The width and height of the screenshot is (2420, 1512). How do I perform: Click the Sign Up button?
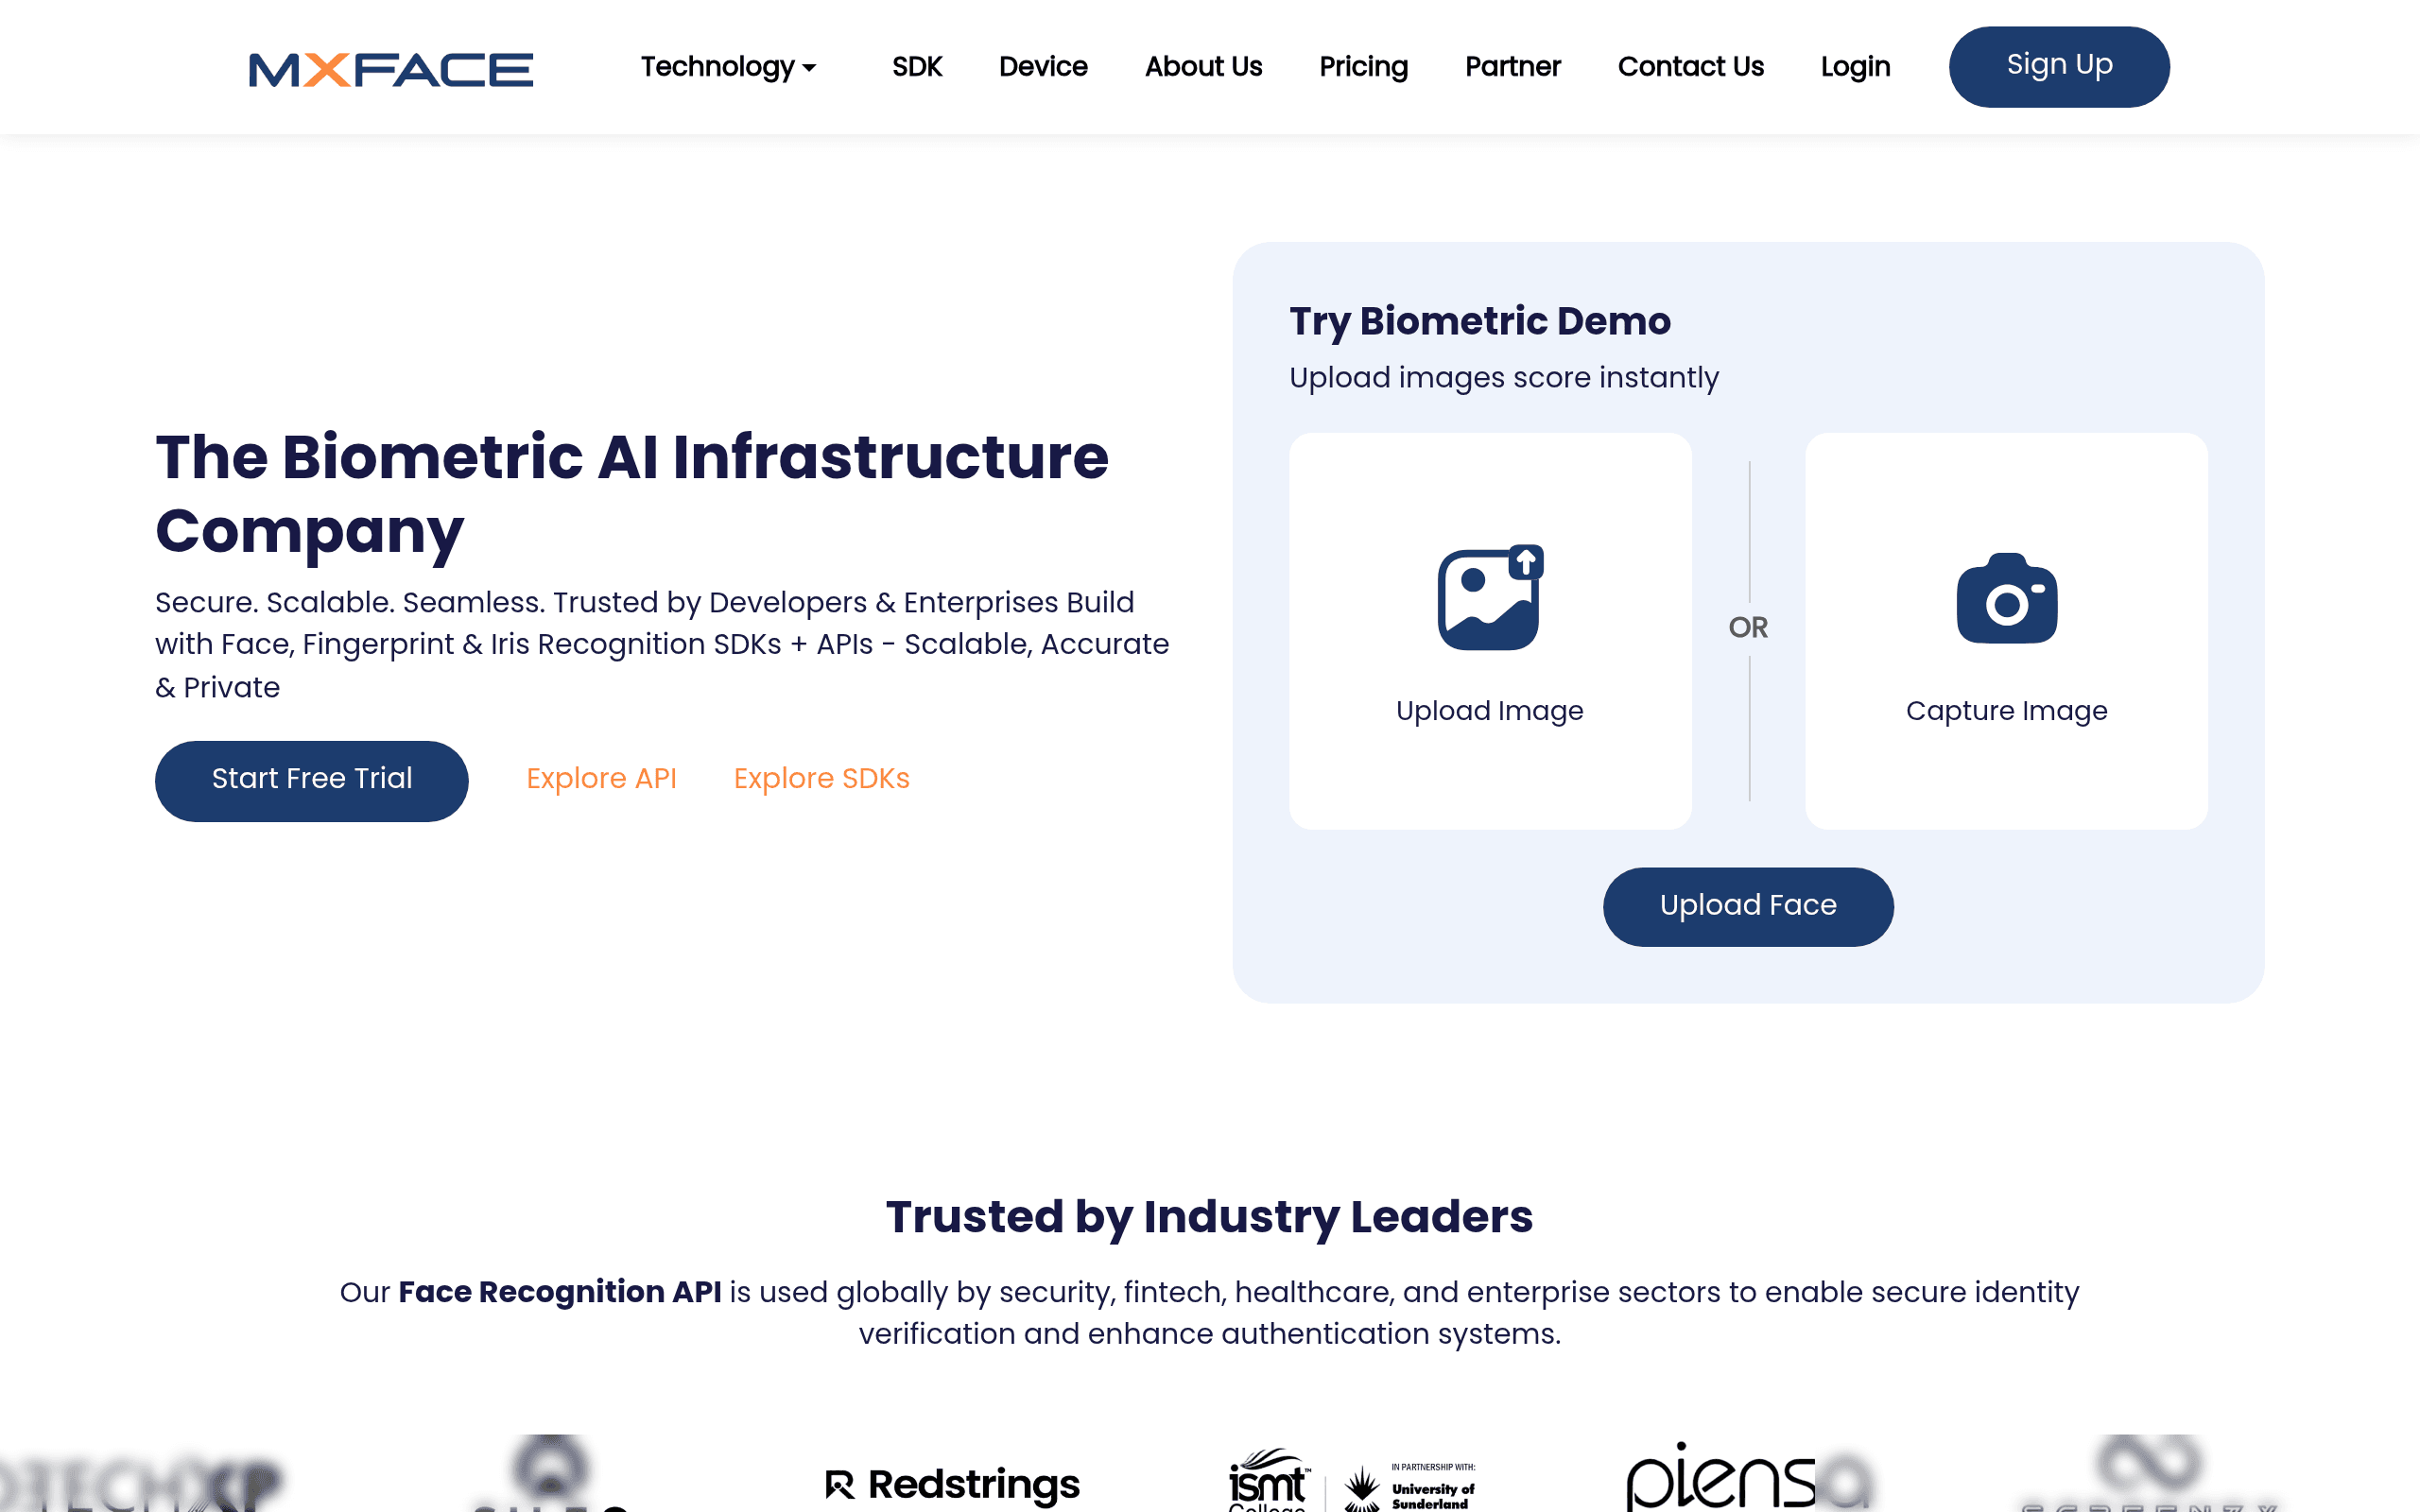point(2059,67)
